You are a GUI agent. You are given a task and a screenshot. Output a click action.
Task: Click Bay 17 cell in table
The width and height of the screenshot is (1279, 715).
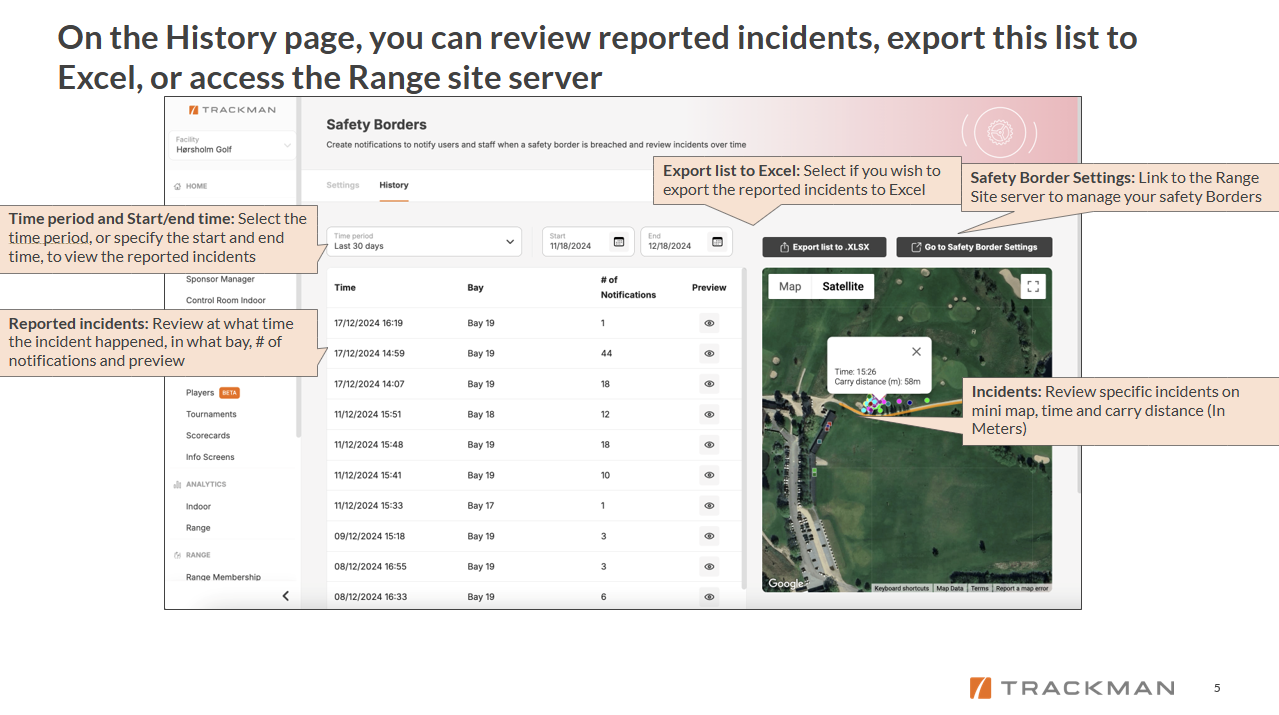(481, 505)
